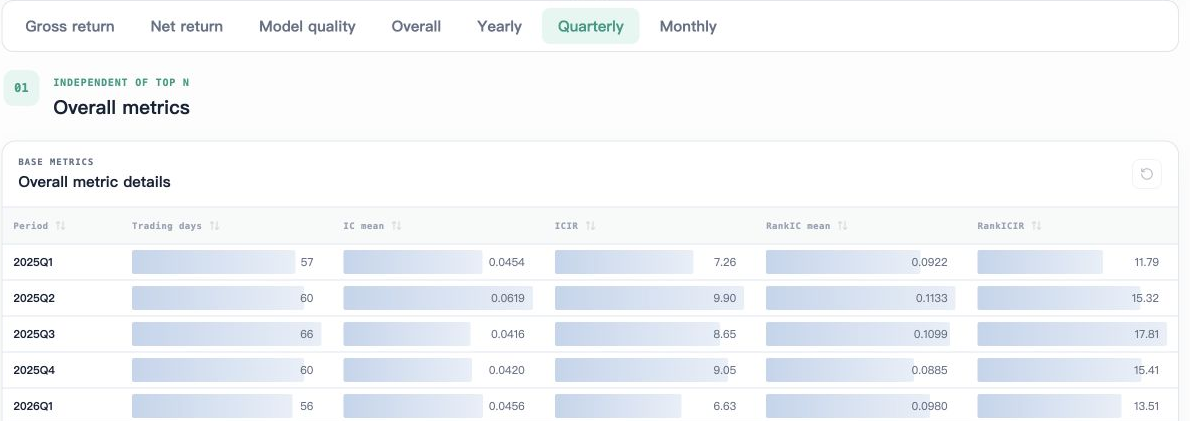Click RankIC mean value 0.1133

click(x=931, y=298)
